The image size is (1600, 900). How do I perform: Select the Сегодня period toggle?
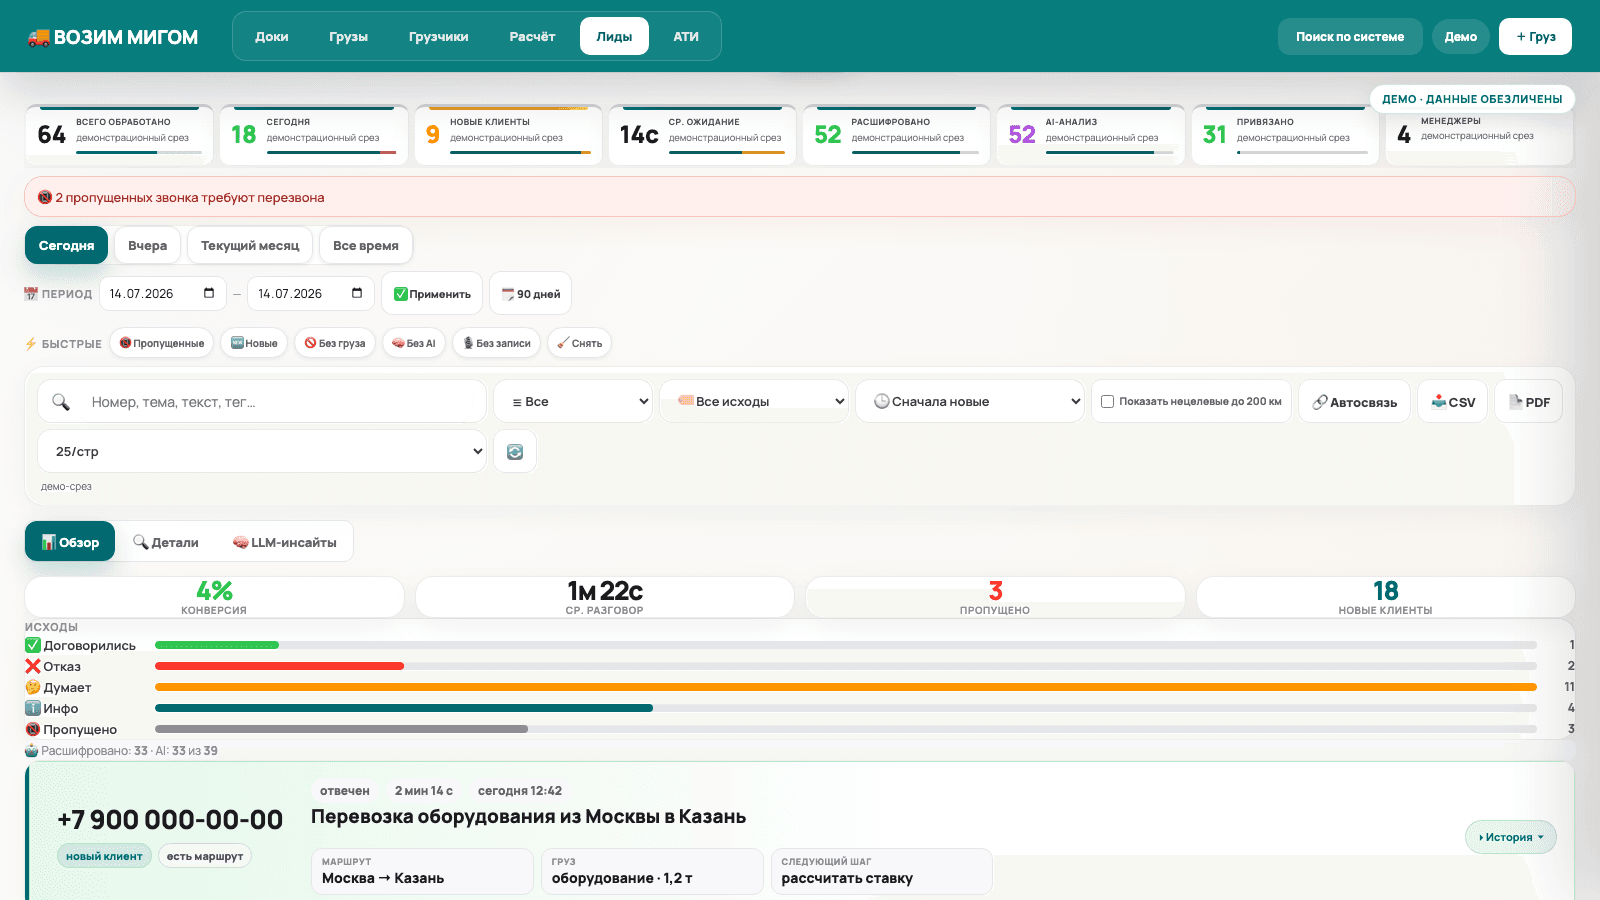(66, 245)
